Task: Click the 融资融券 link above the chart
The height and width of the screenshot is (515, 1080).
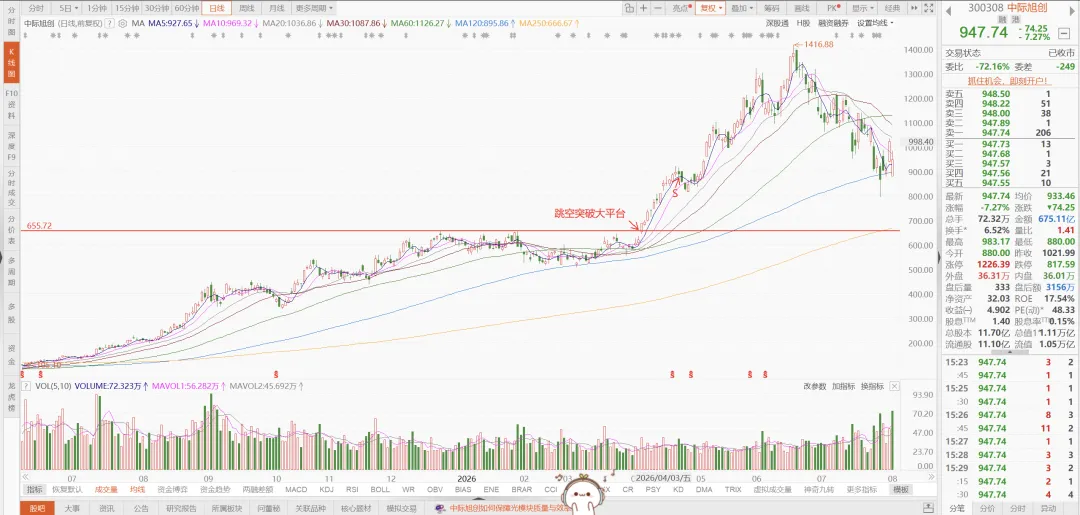Action: pyautogui.click(x=834, y=23)
